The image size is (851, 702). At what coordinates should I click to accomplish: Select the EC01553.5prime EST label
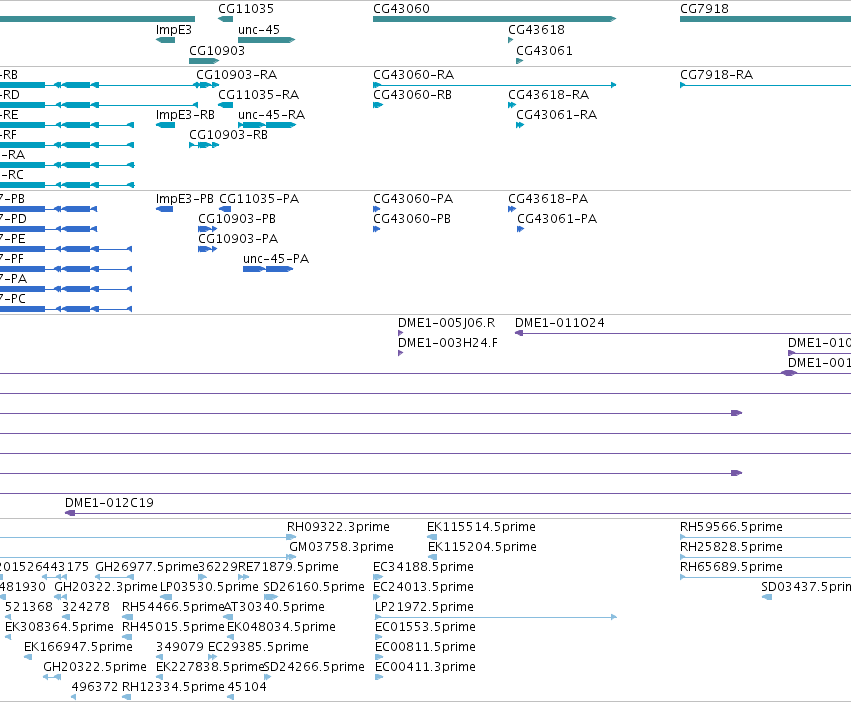(426, 627)
